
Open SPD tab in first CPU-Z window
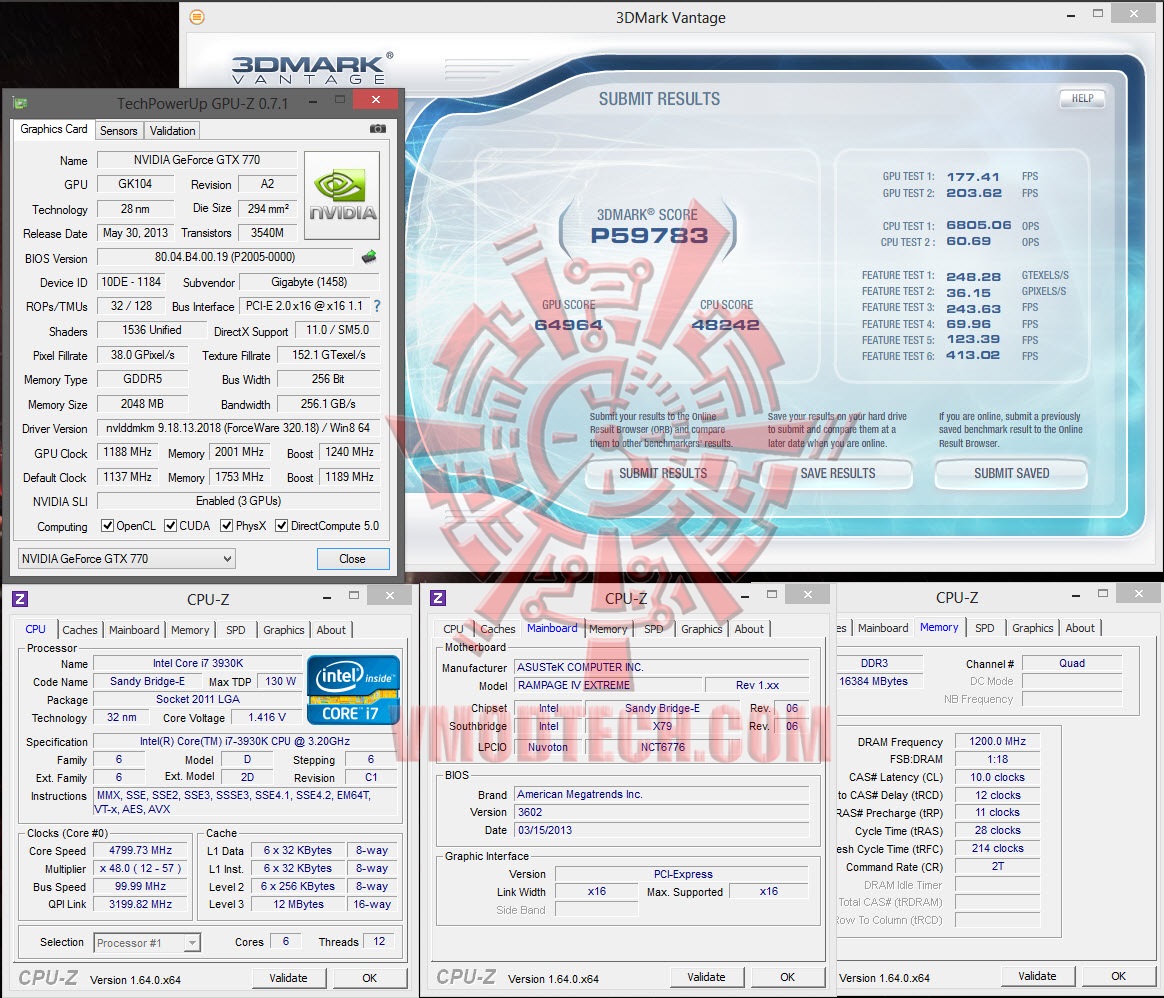[235, 630]
